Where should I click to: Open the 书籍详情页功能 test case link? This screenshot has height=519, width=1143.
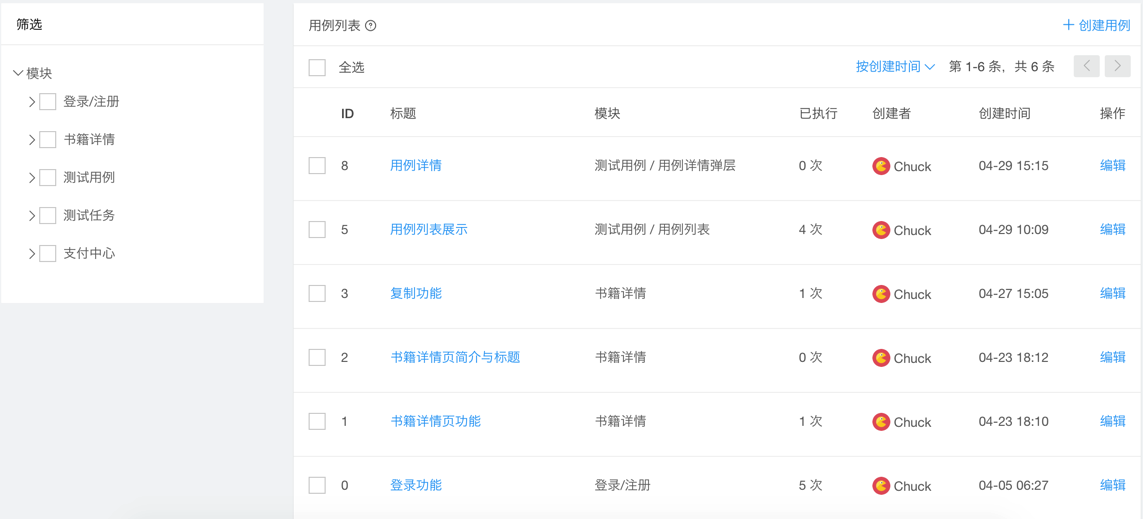tap(435, 421)
